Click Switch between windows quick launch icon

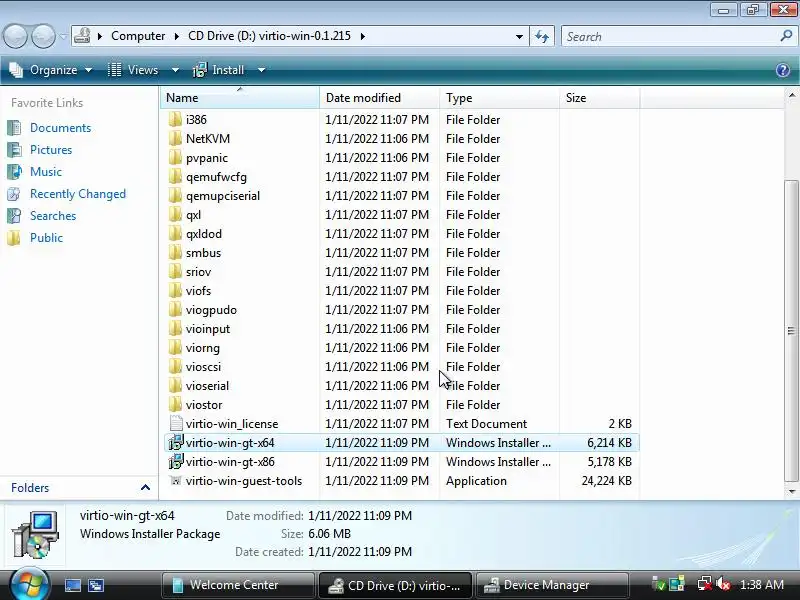(96, 585)
